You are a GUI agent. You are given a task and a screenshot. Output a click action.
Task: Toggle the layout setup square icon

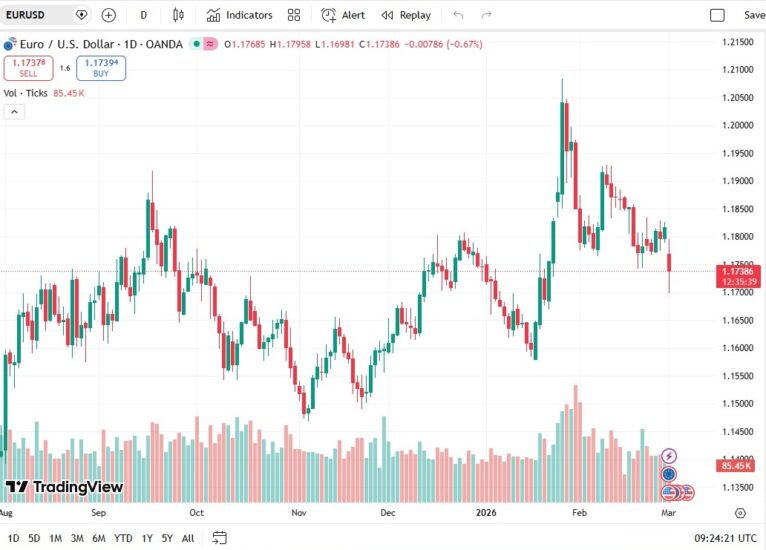(717, 15)
